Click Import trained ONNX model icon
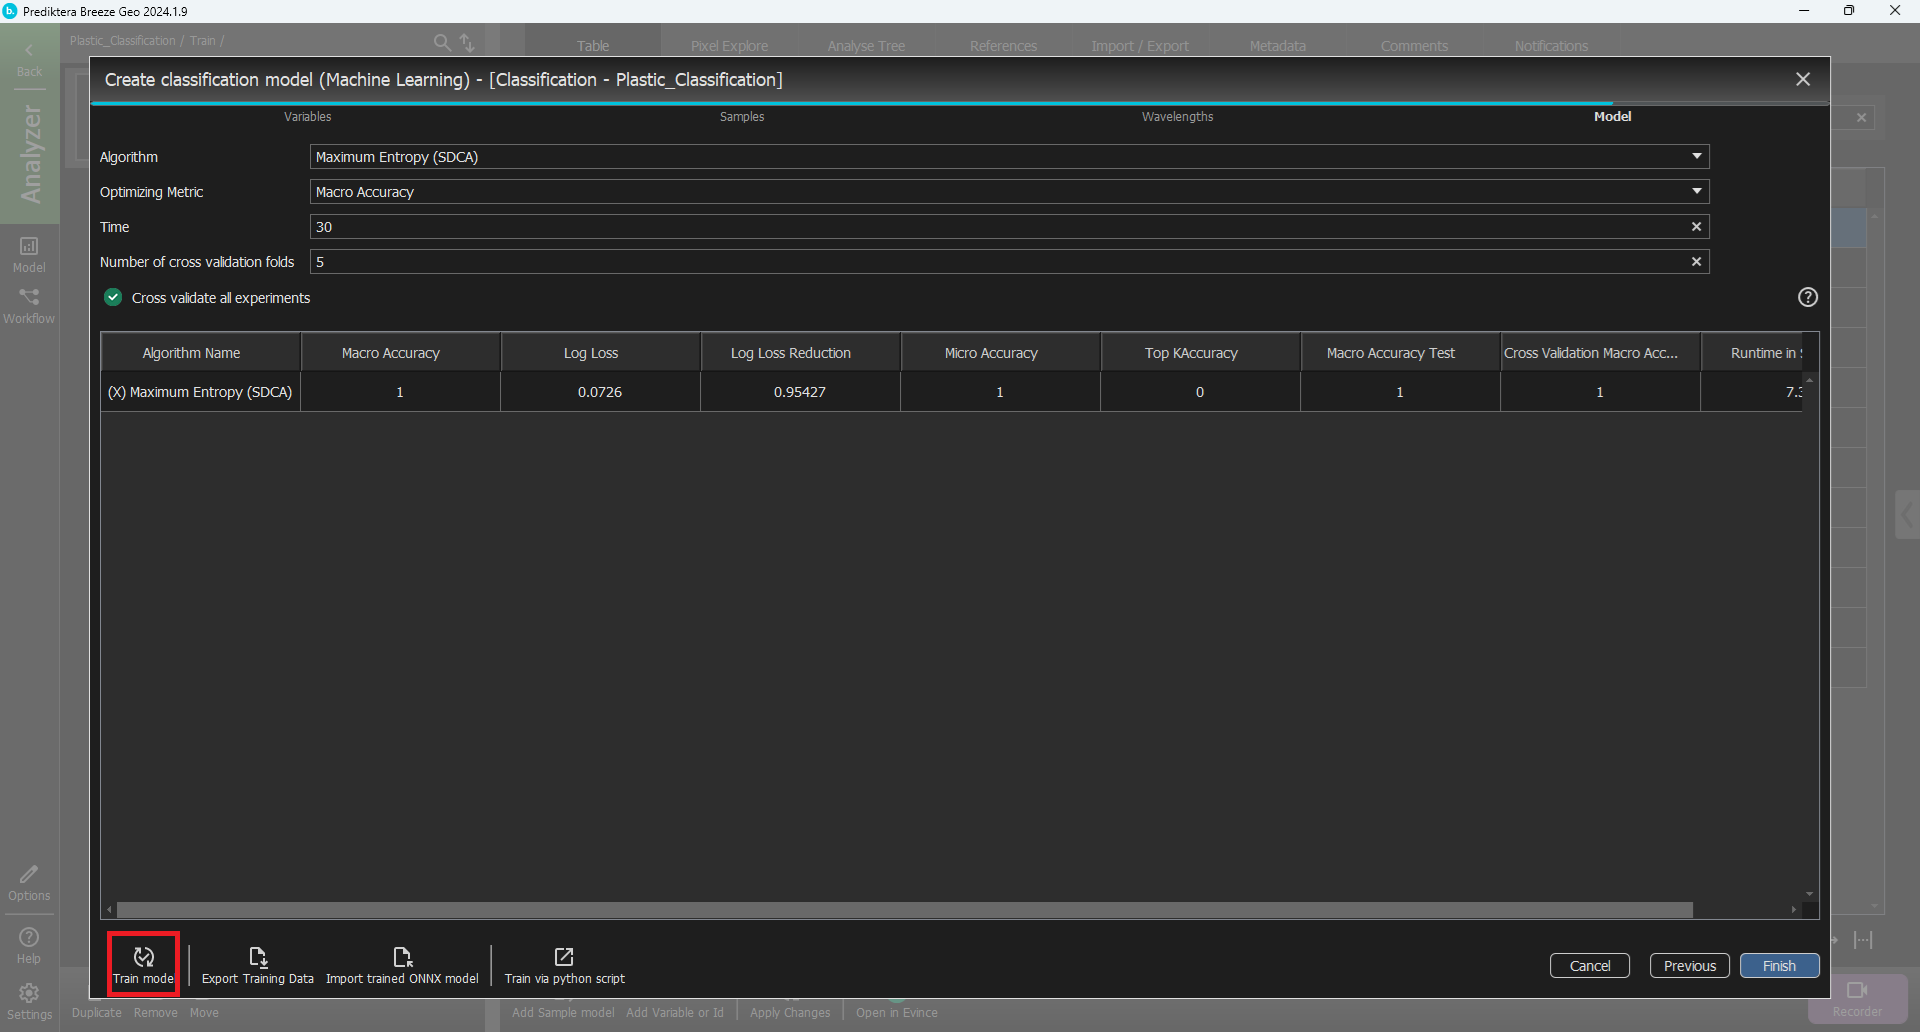Viewport: 1920px width, 1032px height. 402,958
